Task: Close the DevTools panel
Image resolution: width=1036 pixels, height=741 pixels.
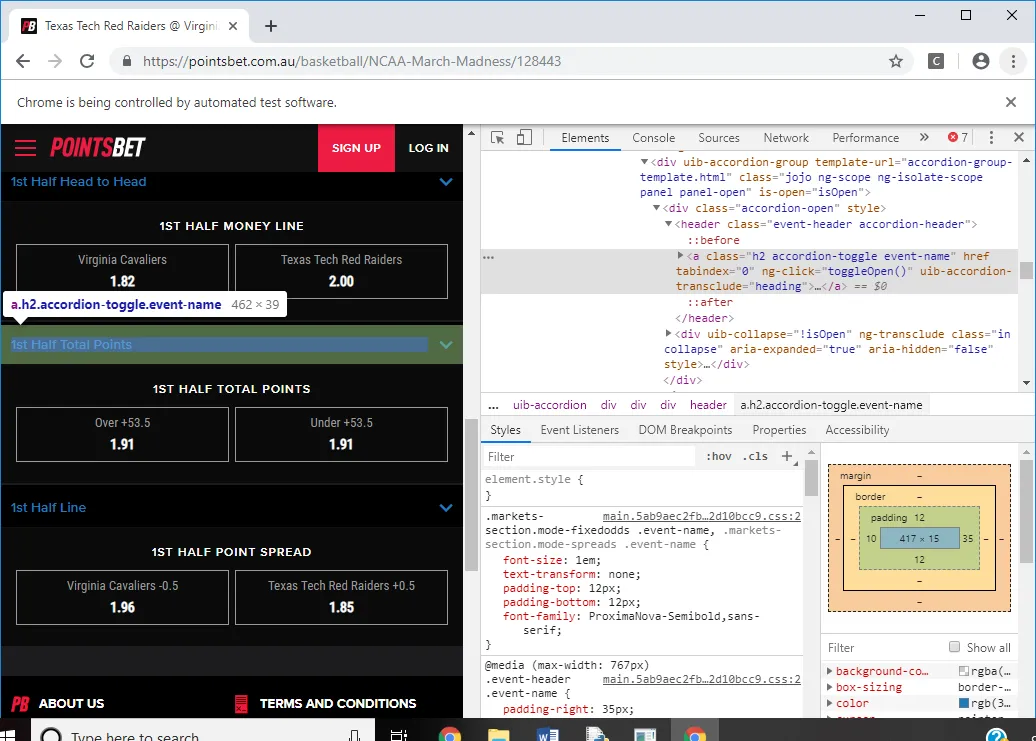Action: pyautogui.click(x=1019, y=137)
